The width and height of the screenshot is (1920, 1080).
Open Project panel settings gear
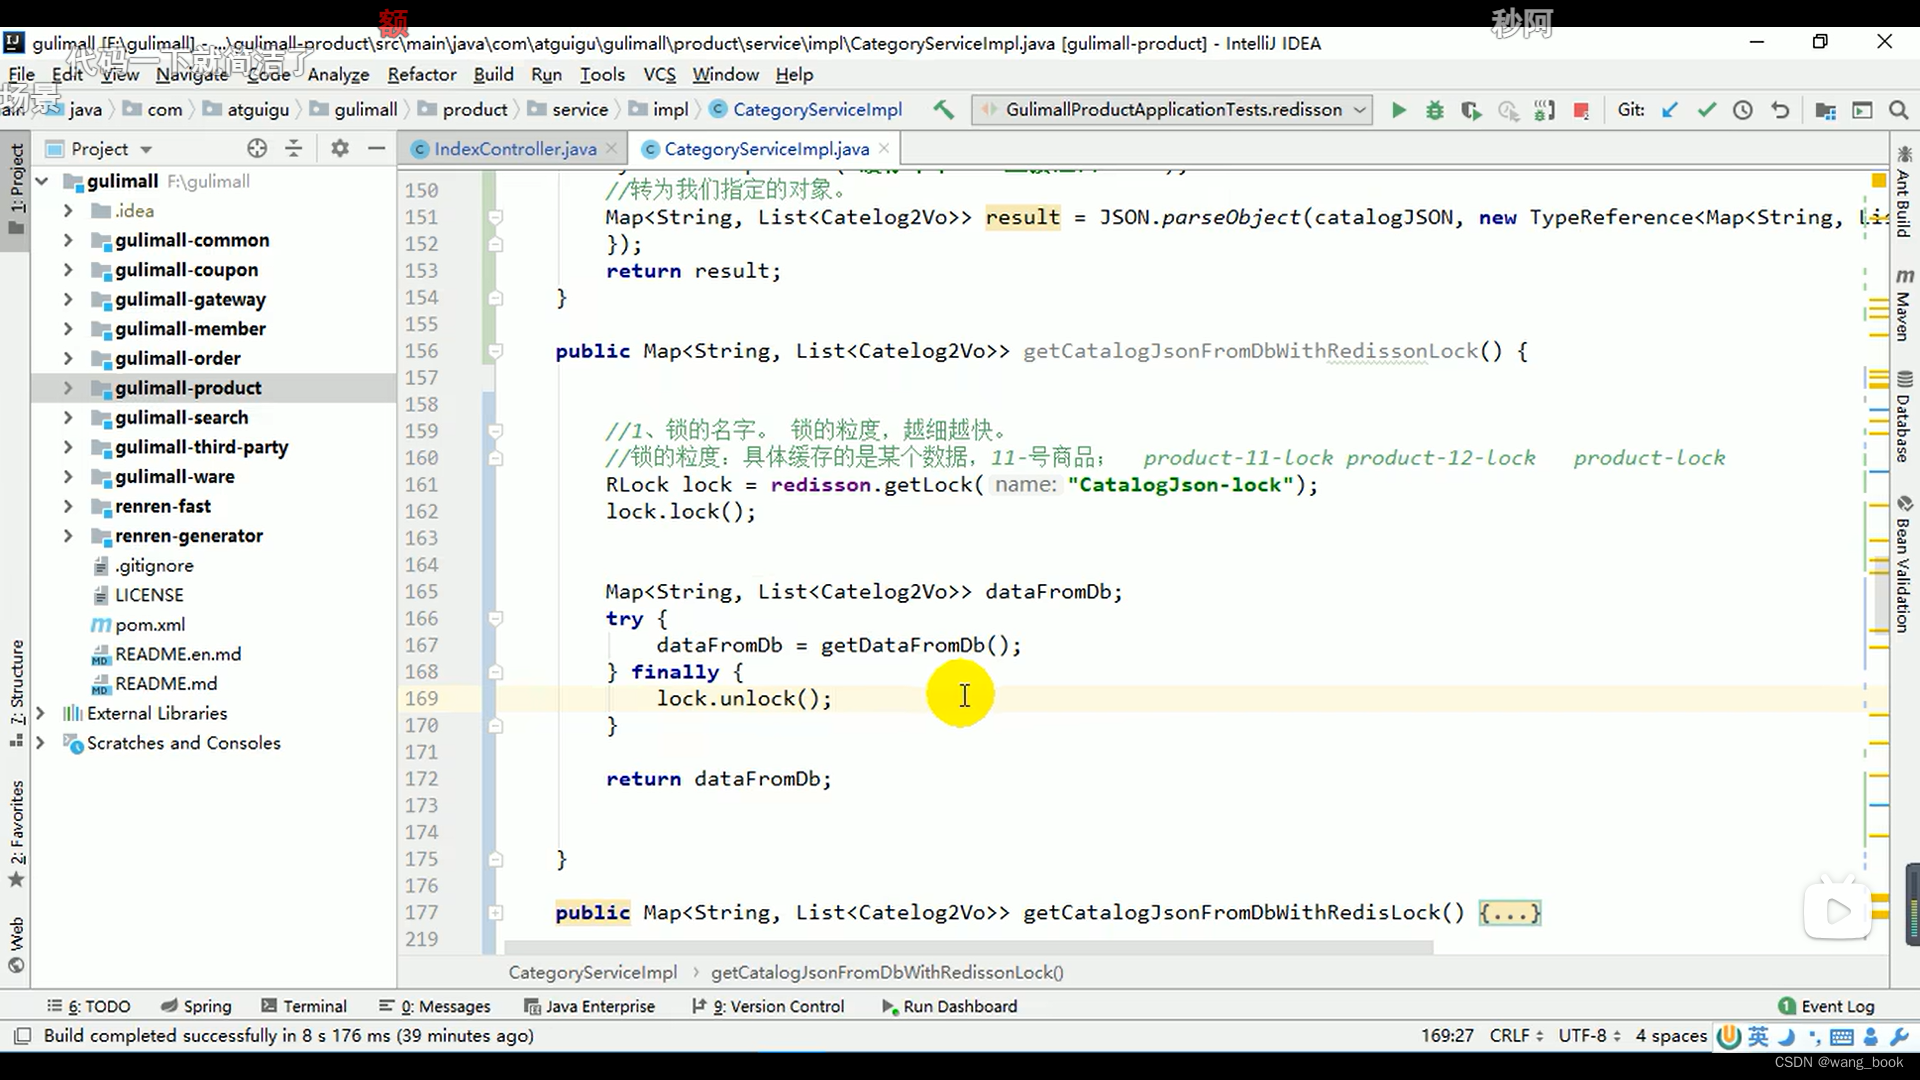coord(340,148)
